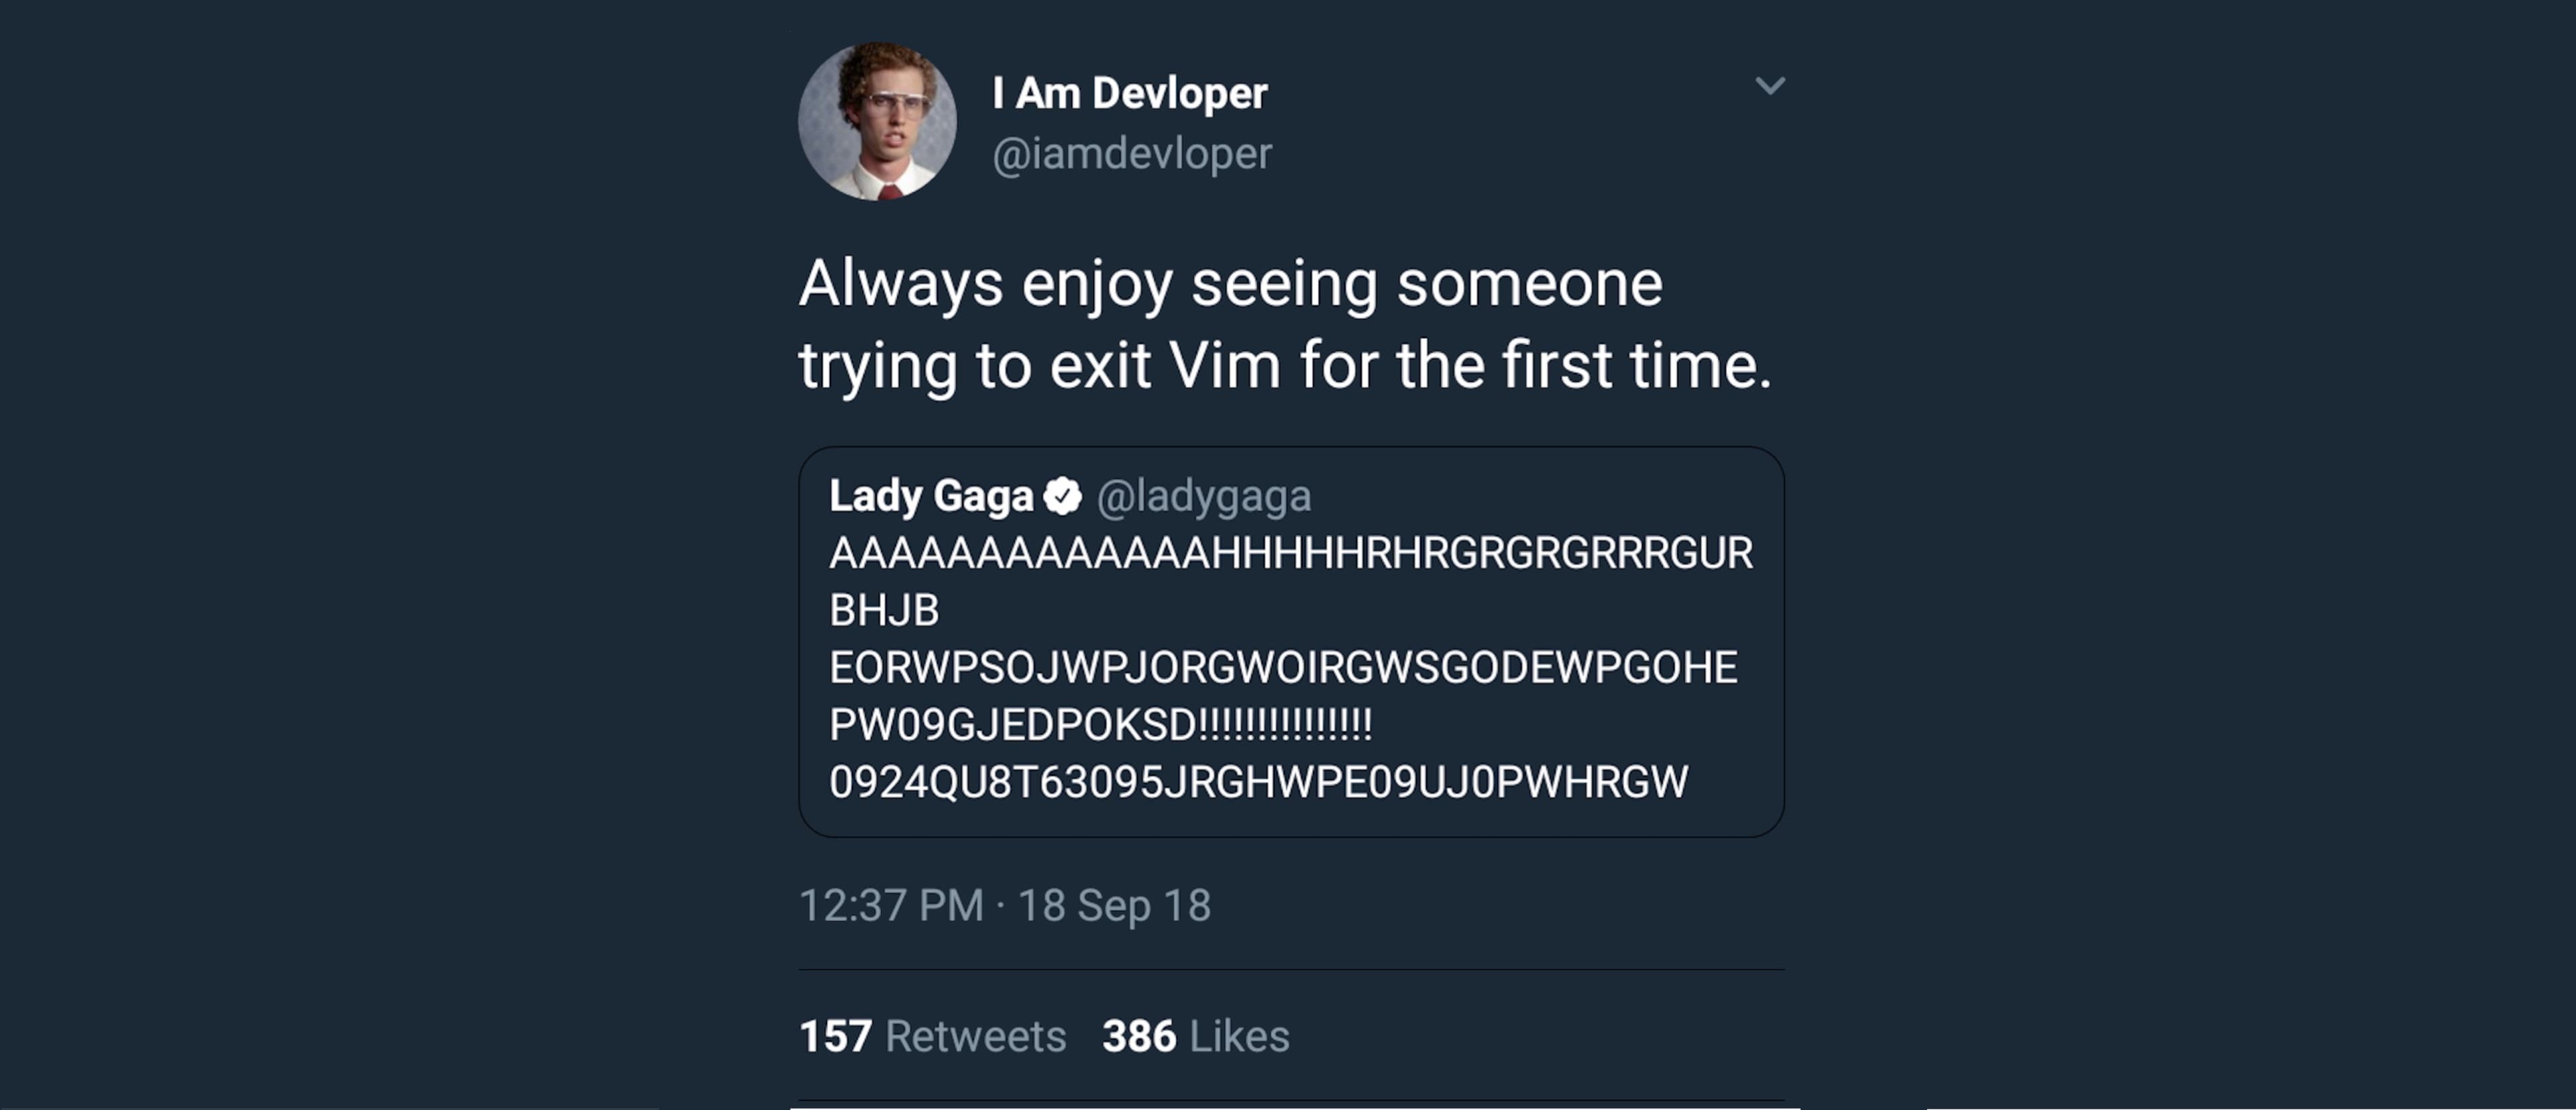Open the I Am Devloper display name
2576x1110 pixels.
[x=1129, y=93]
